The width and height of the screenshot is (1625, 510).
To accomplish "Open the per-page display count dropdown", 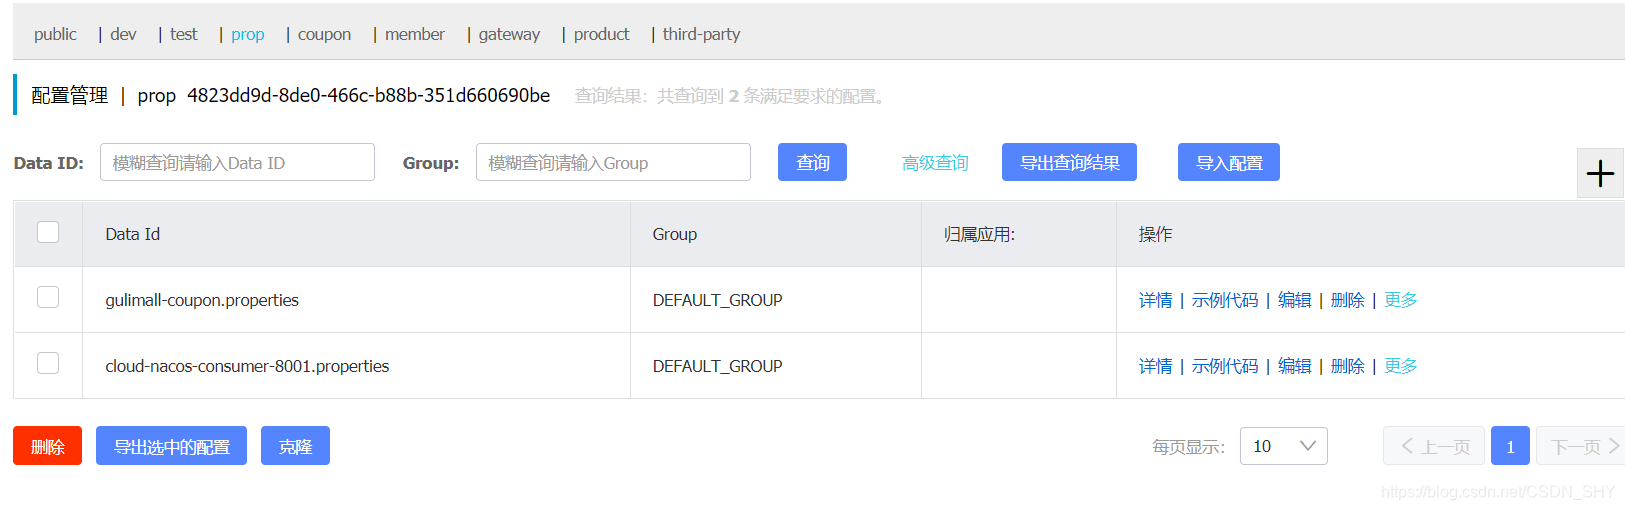I will [1284, 446].
